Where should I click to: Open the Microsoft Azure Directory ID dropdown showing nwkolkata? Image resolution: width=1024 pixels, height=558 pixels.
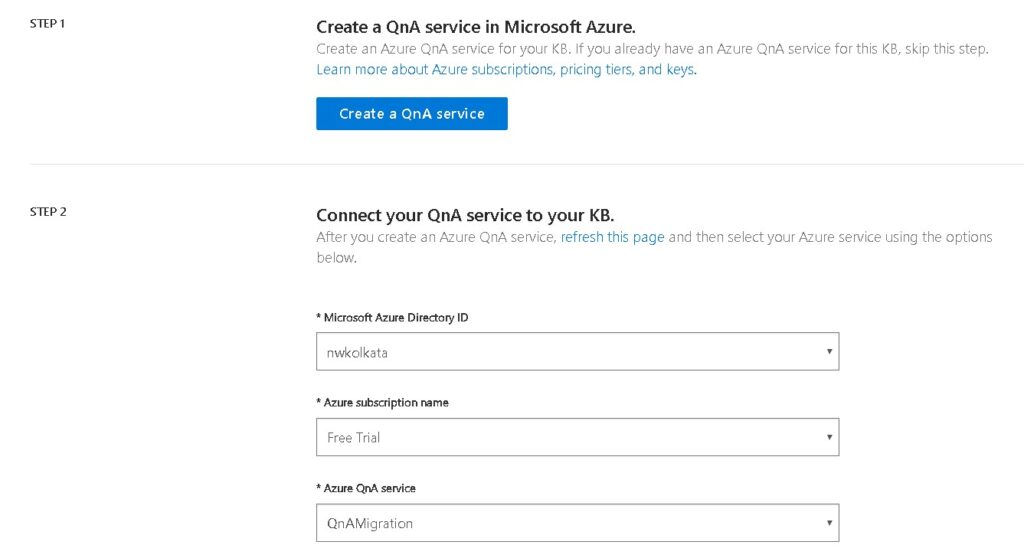[x=577, y=352]
